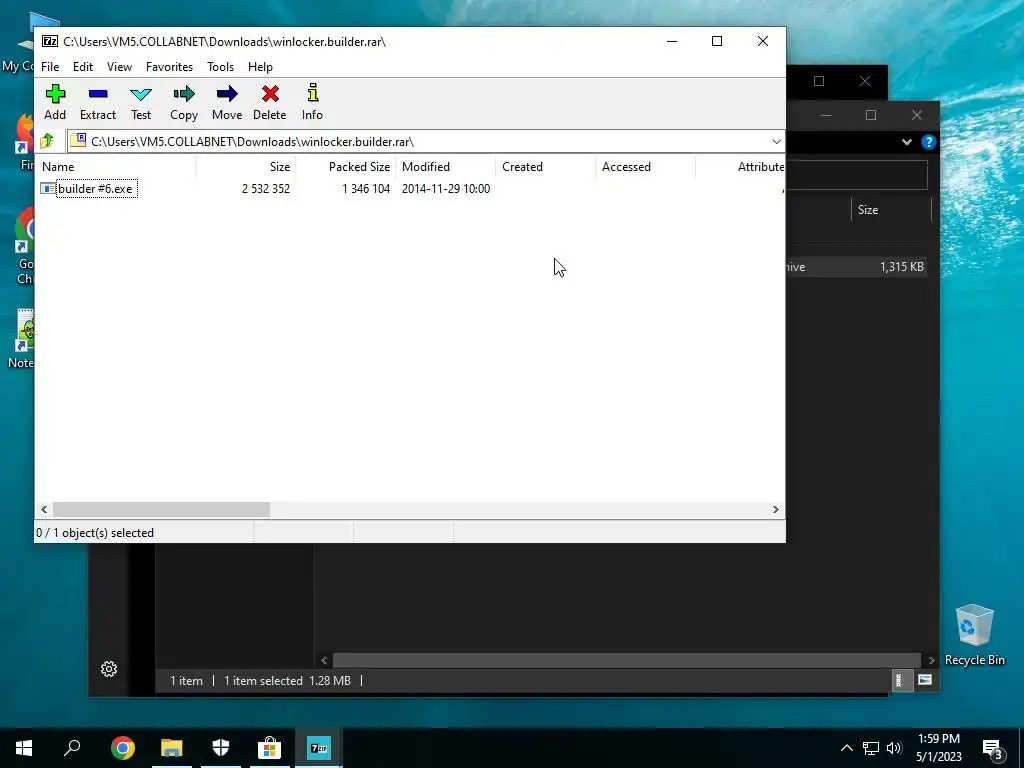Sort by the Name column header

(116, 167)
